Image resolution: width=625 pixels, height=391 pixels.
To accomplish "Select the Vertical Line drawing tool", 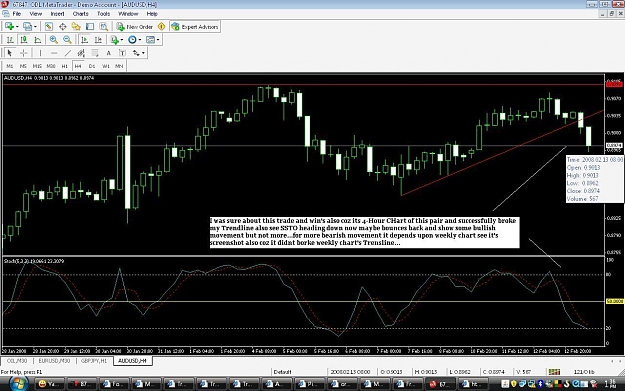I will tap(40, 53).
